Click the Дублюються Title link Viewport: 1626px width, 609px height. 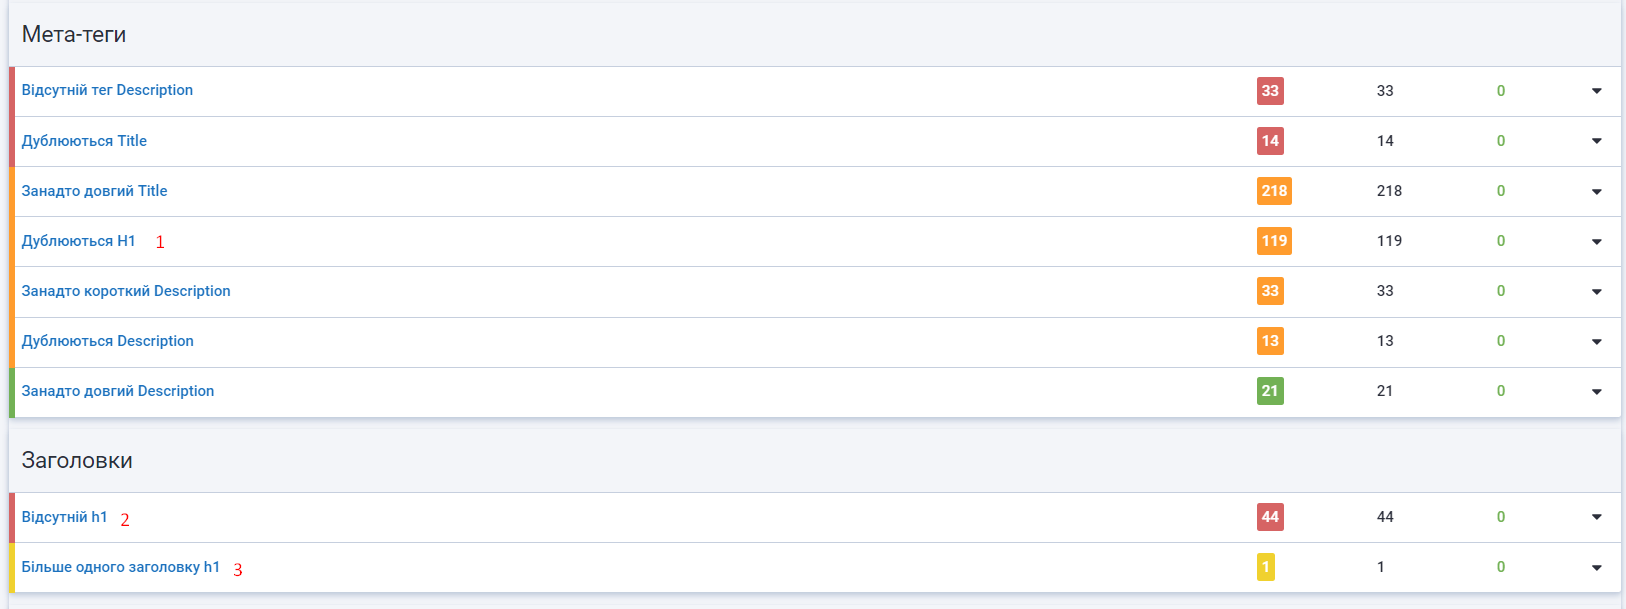(x=84, y=141)
